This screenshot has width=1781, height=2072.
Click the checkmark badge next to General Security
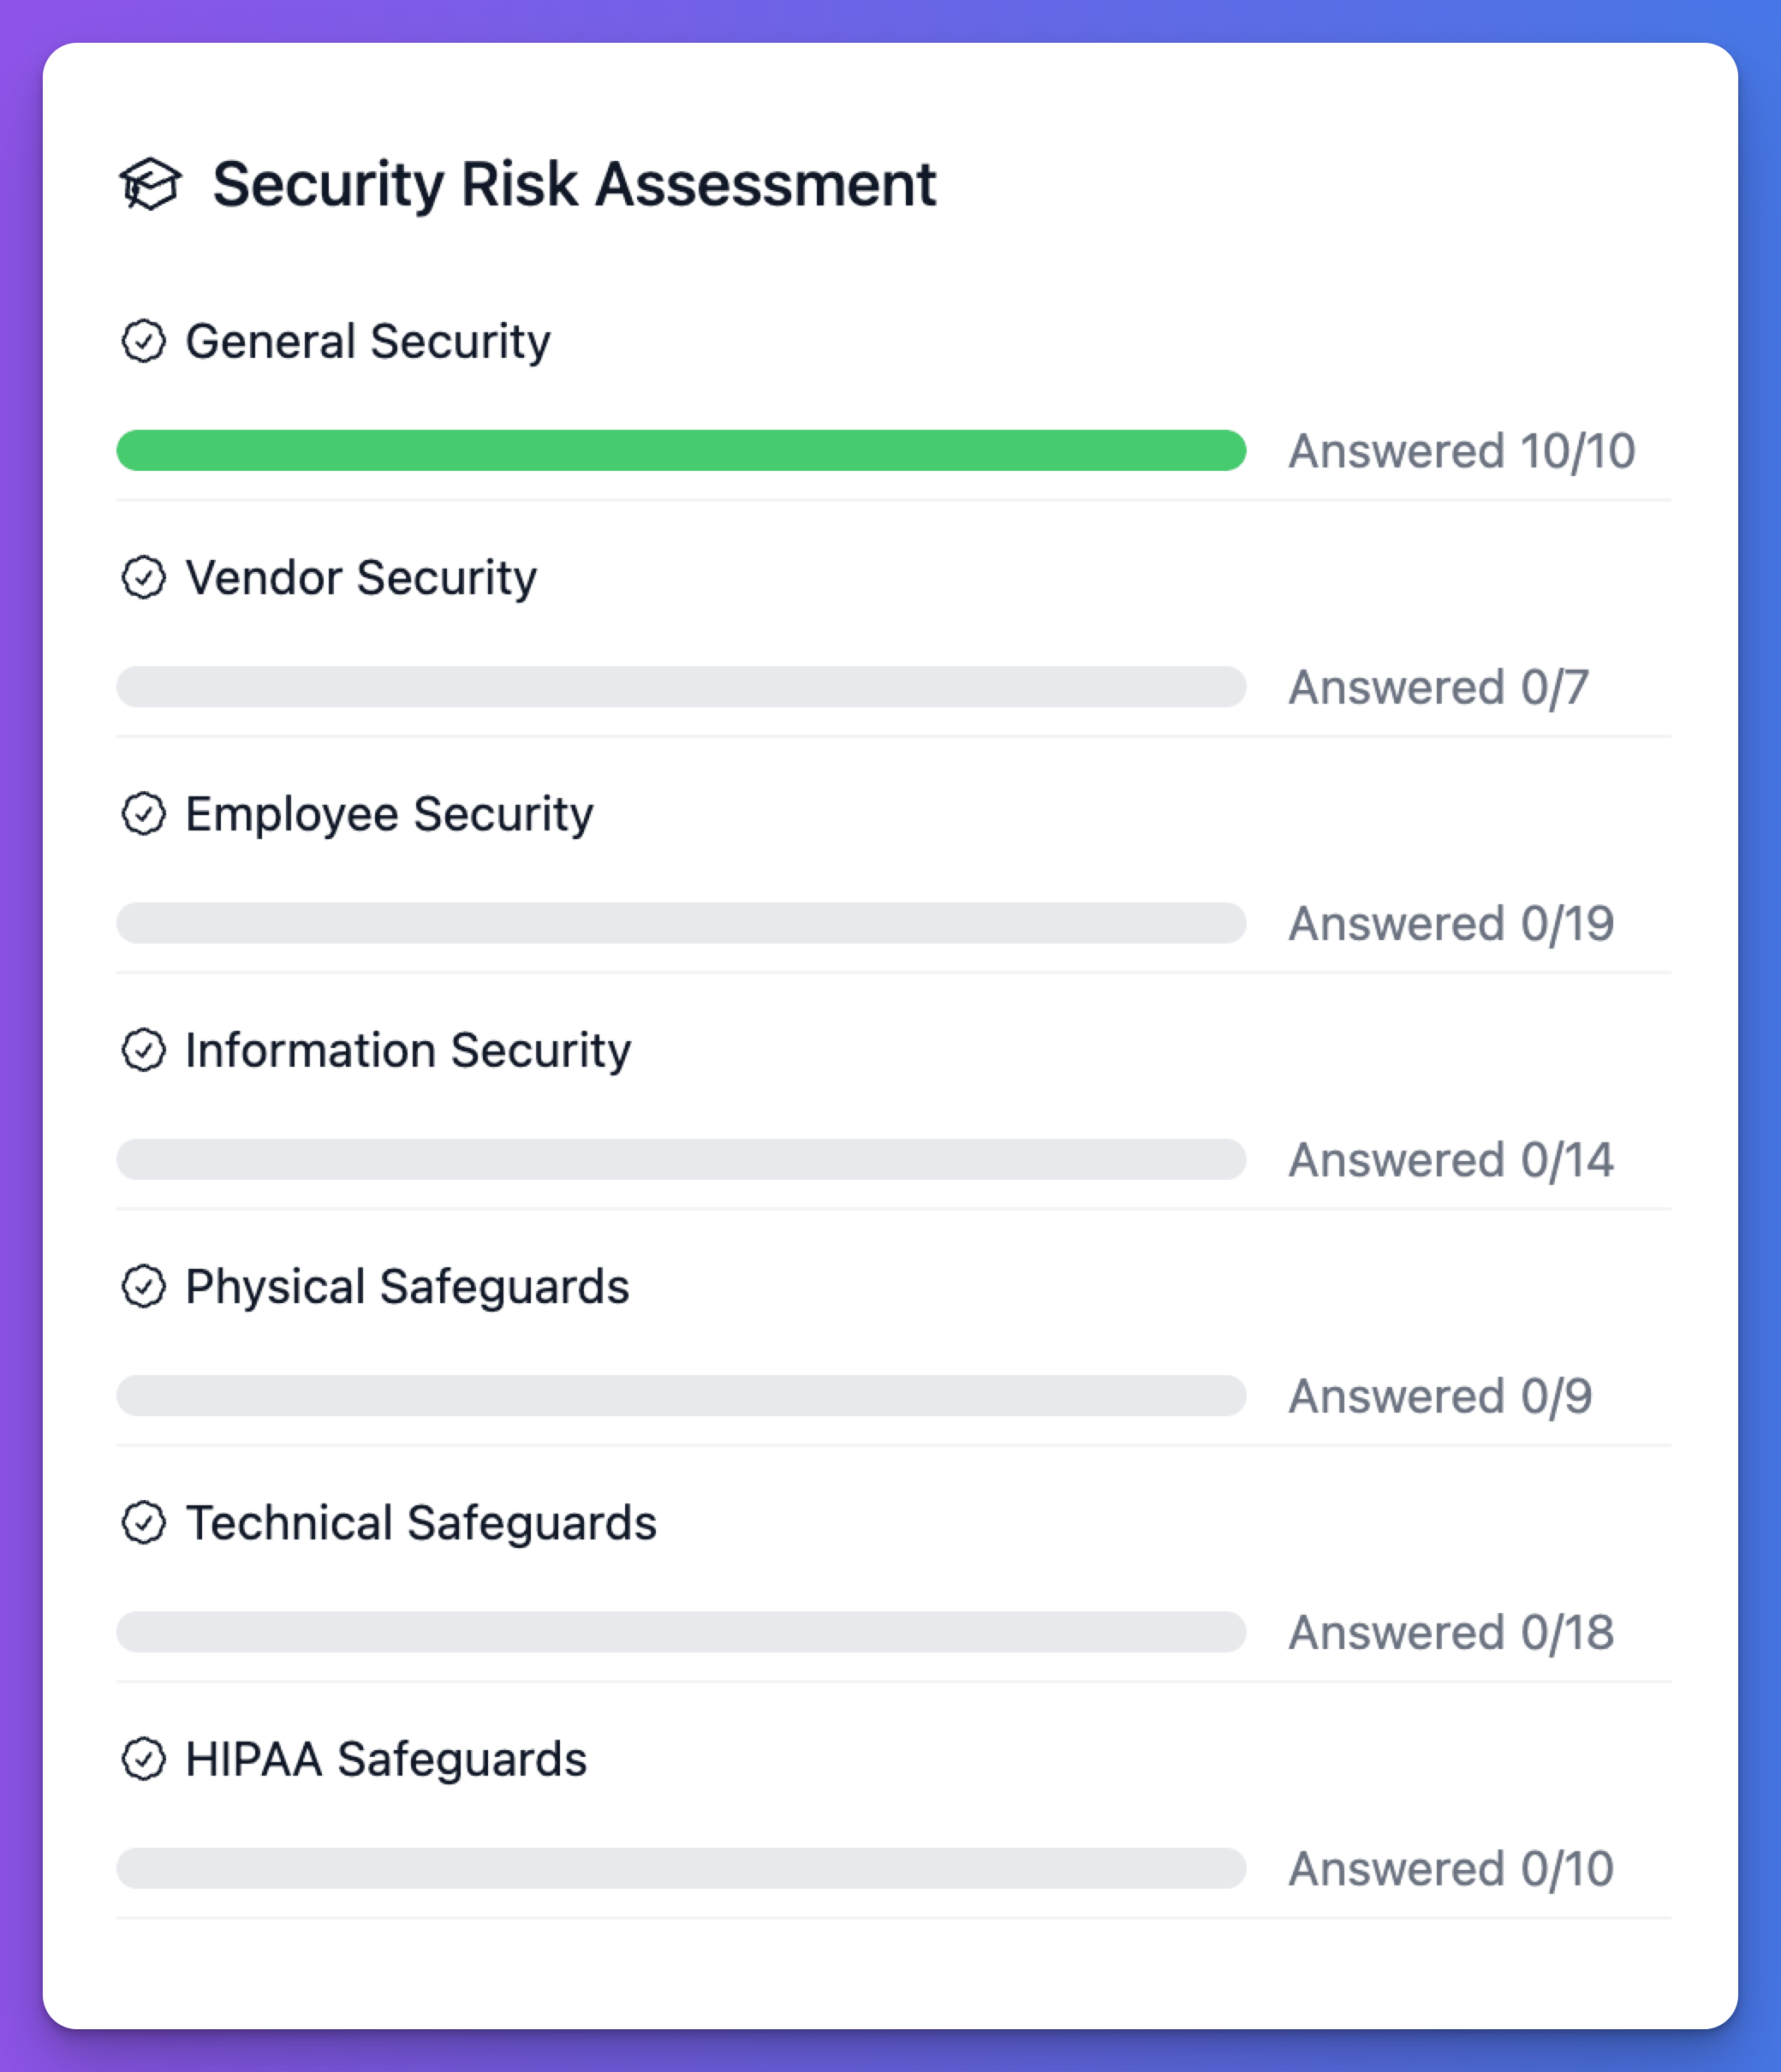tap(143, 341)
